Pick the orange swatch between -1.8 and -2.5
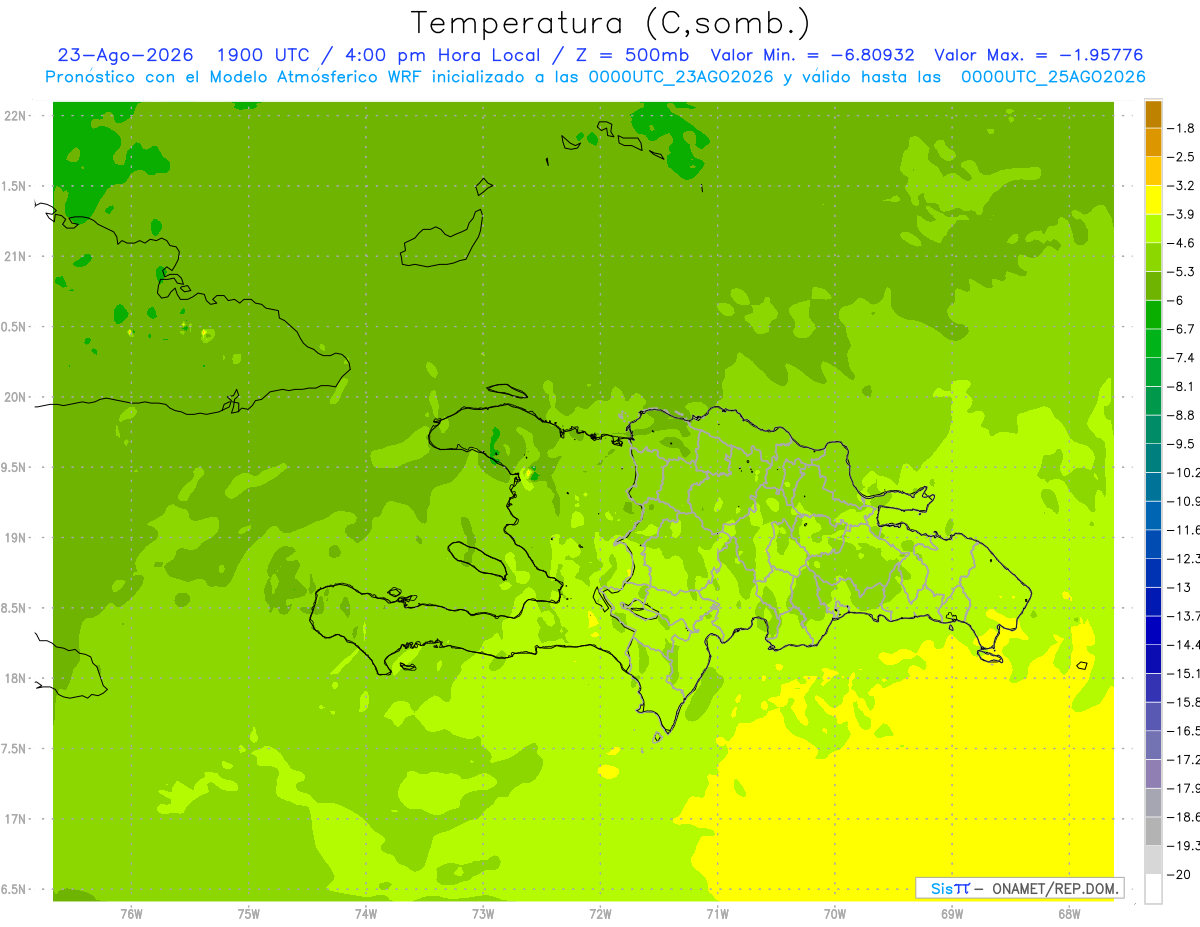 (1153, 142)
